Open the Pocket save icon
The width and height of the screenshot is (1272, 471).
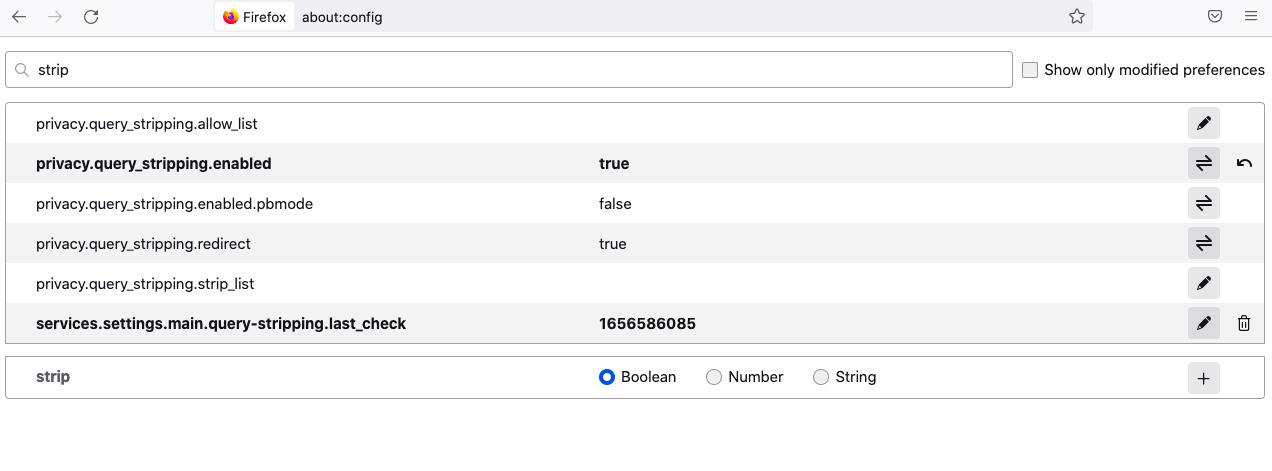pyautogui.click(x=1215, y=16)
